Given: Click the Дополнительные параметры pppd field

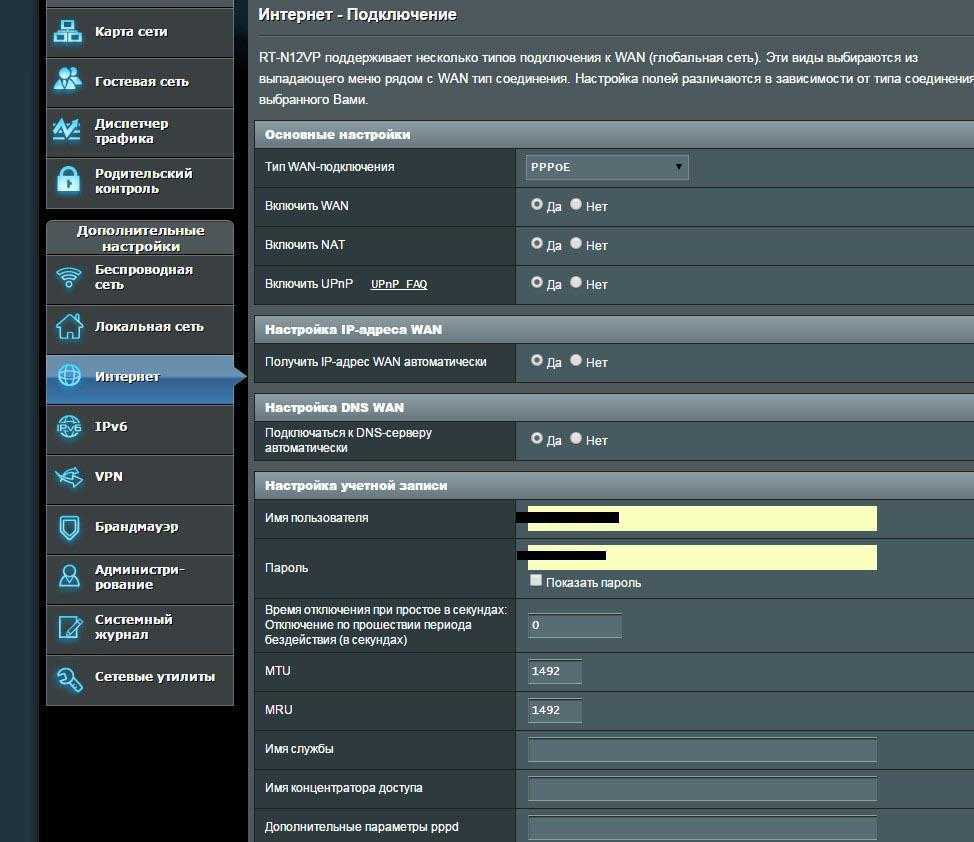Looking at the screenshot, I should point(702,828).
